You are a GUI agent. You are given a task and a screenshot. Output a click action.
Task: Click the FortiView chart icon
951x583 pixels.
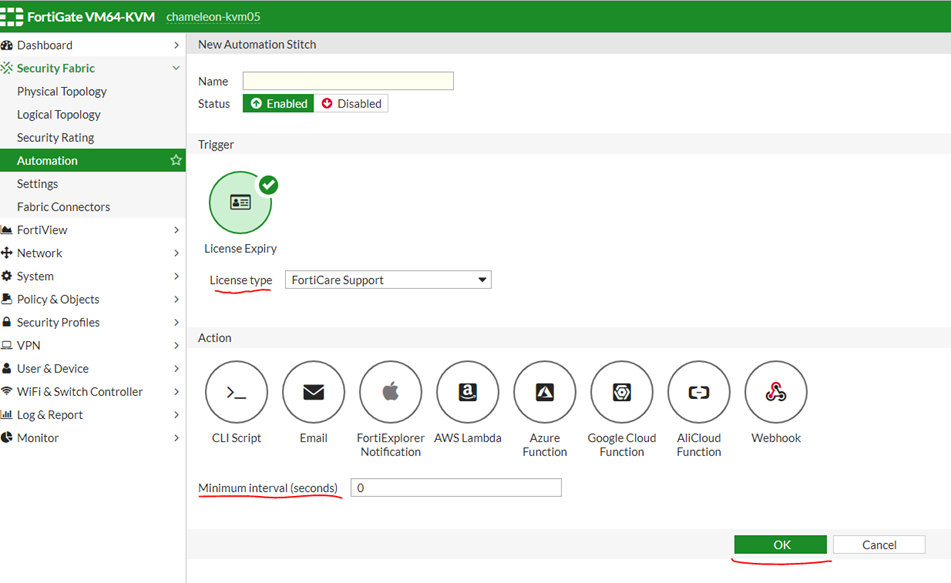tap(7, 230)
